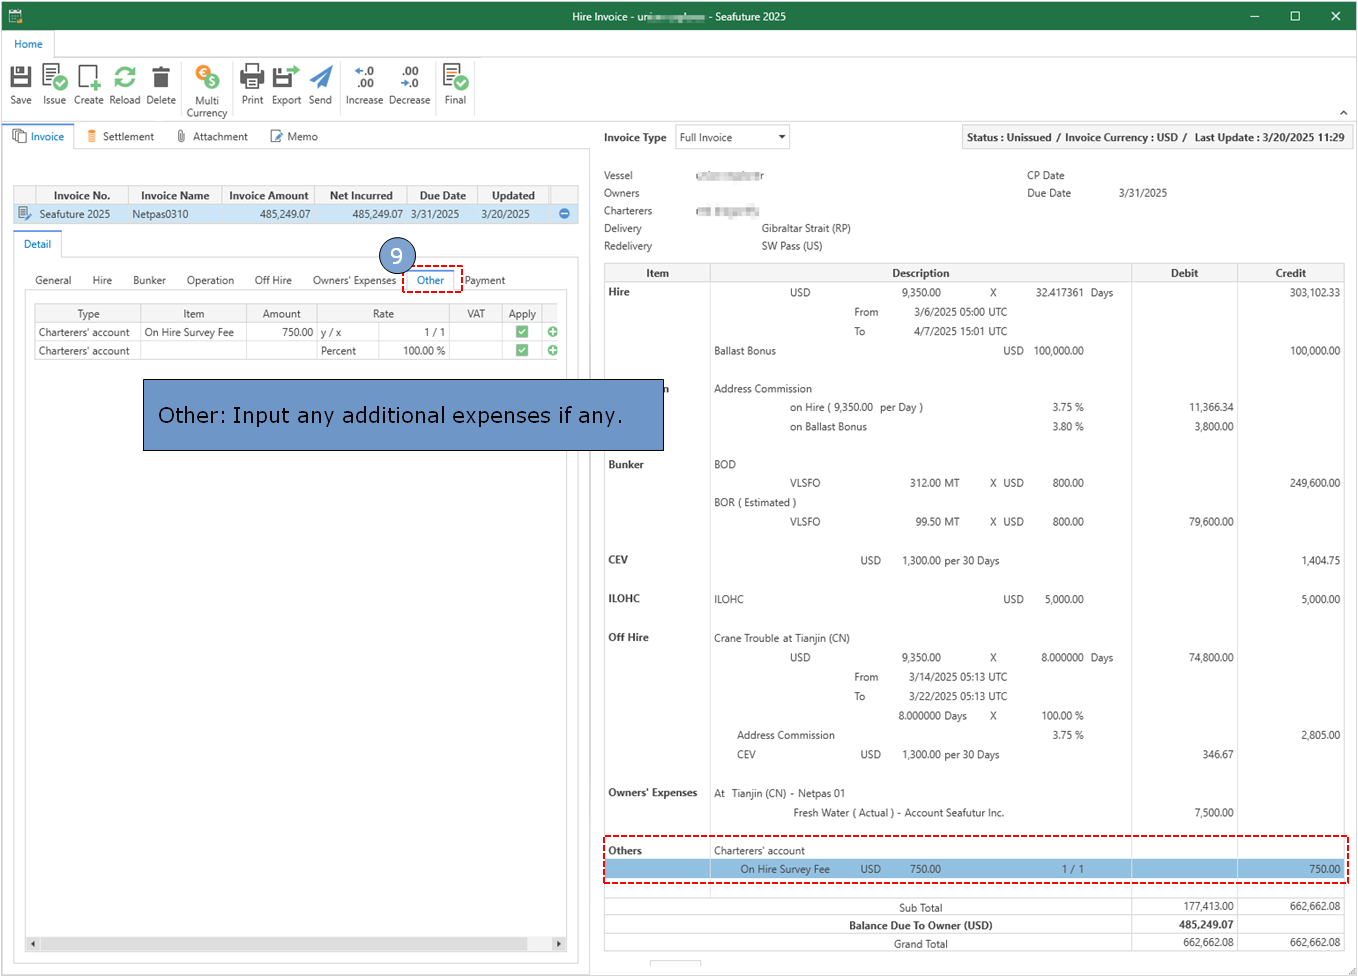1358x977 pixels.
Task: Open the Invoice Type dropdown
Action: [x=781, y=137]
